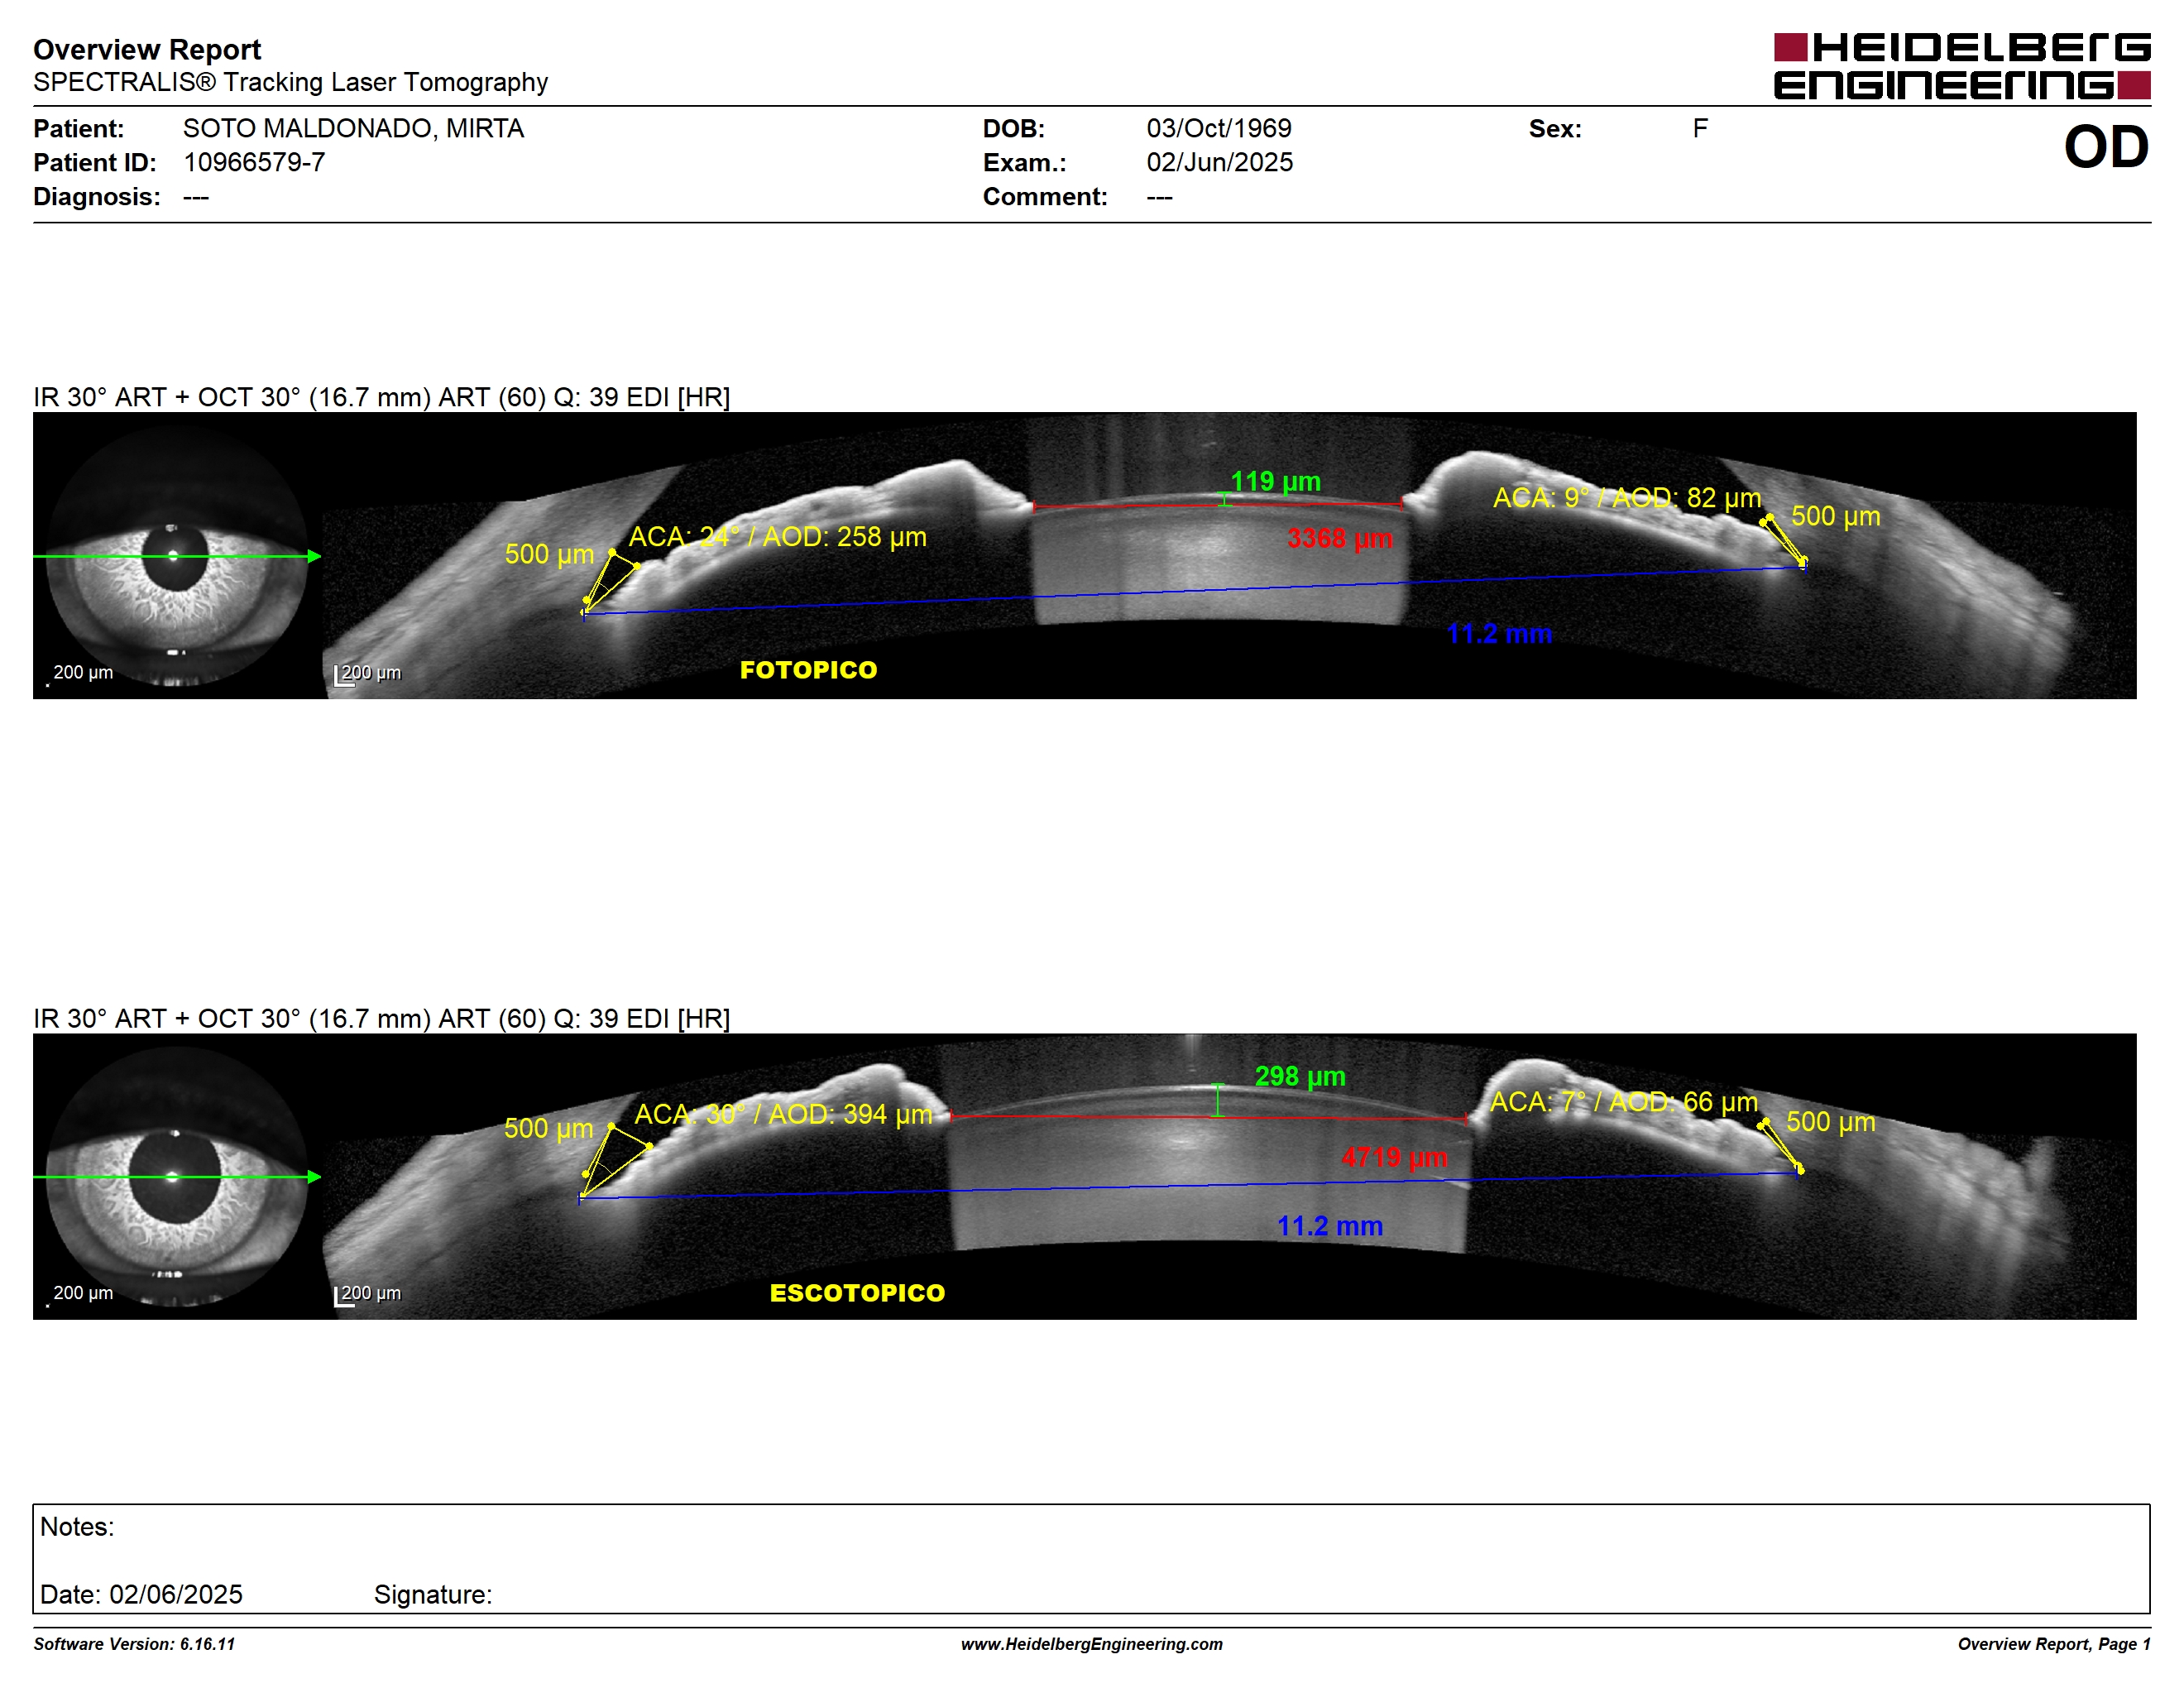The height and width of the screenshot is (1688, 2184).
Task: Click the left 500 µm label in scotopic scan
Action: pyautogui.click(x=548, y=1128)
